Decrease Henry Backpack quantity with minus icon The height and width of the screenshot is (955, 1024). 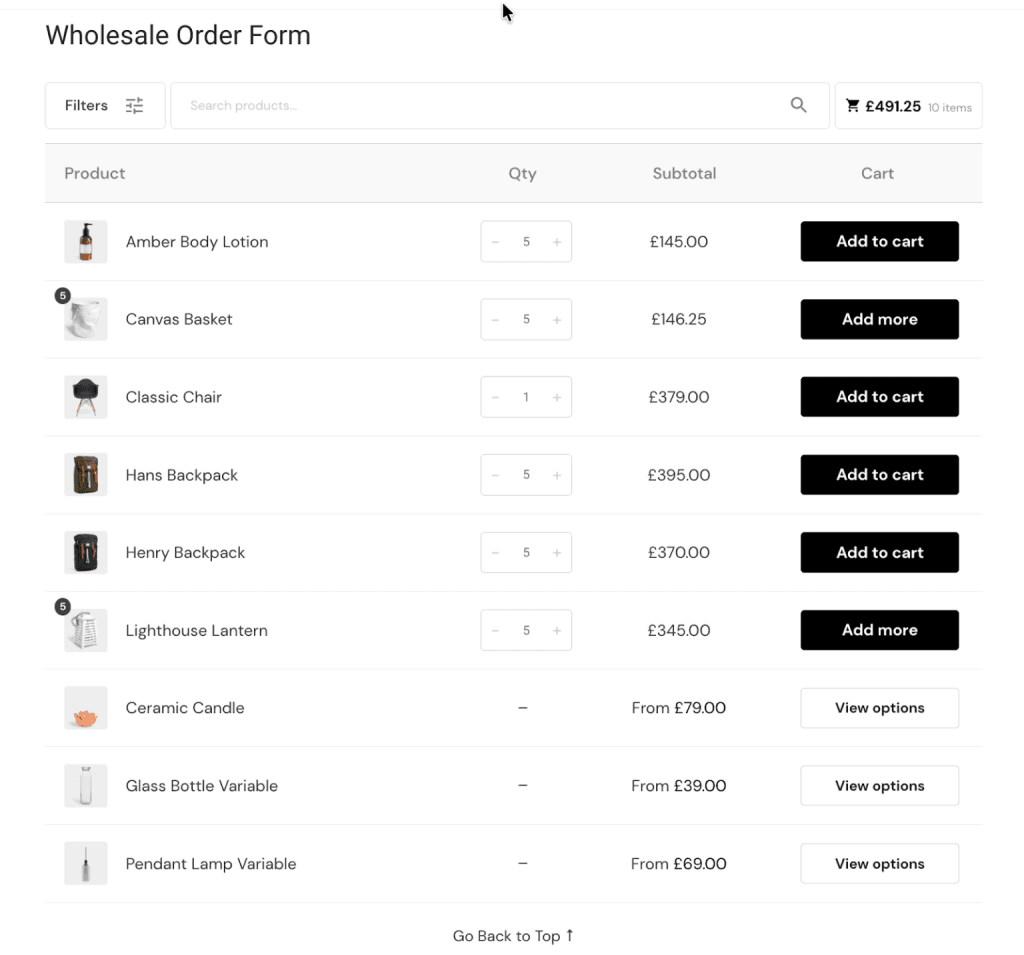[x=495, y=552]
